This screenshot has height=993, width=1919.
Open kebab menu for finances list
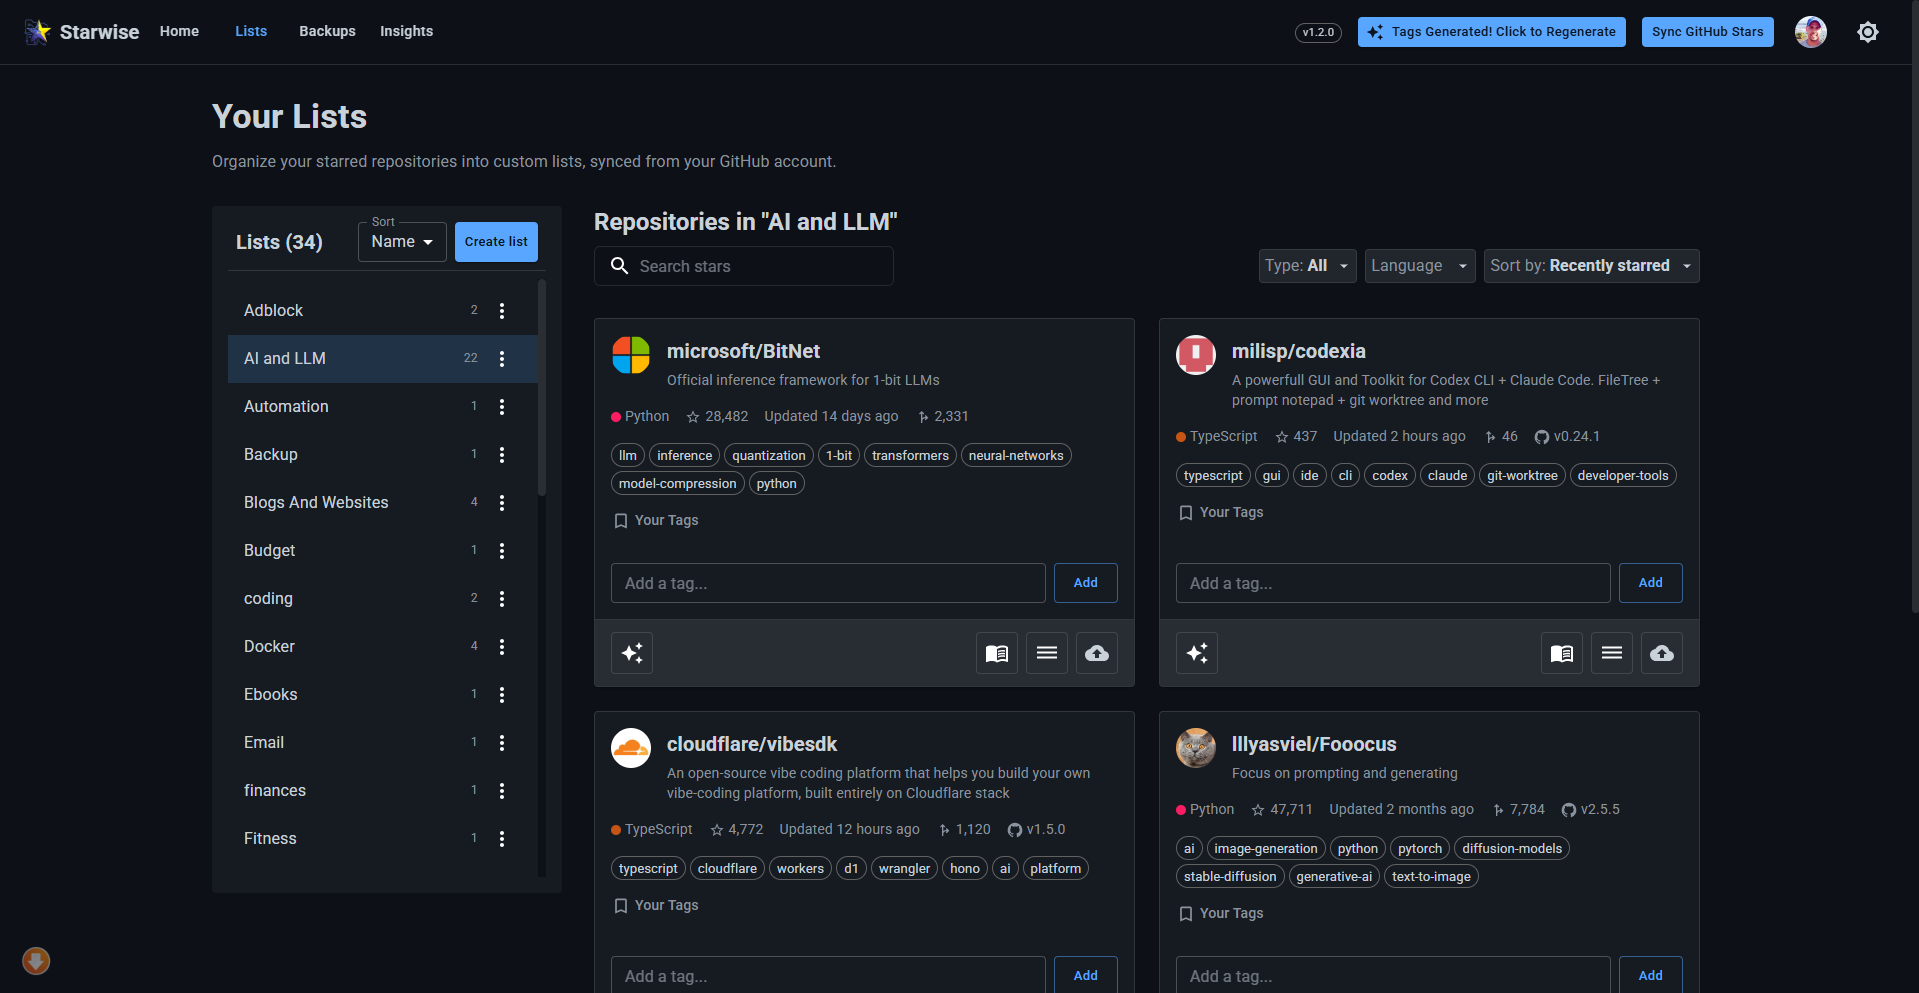click(x=502, y=791)
